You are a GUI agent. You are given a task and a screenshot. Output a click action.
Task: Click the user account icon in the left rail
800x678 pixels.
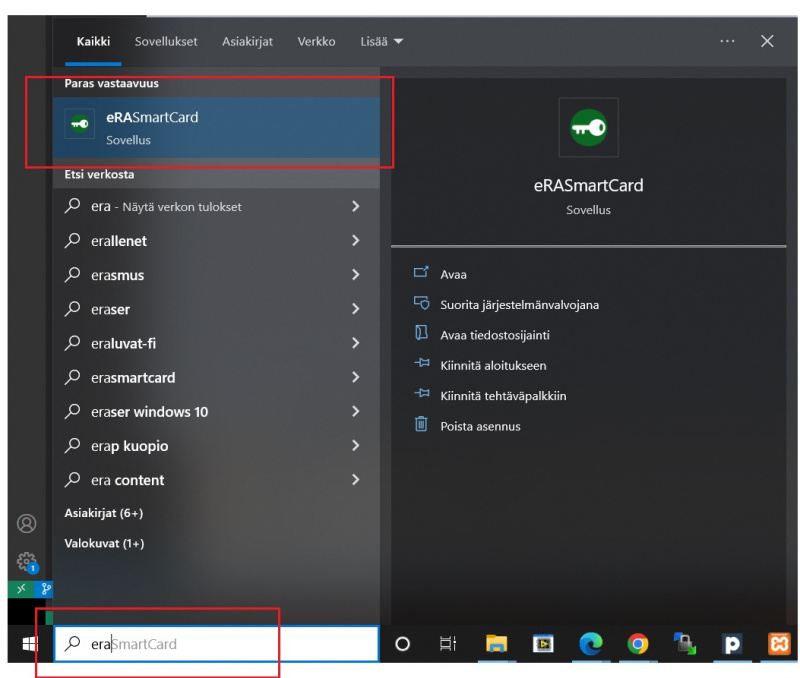click(x=27, y=524)
